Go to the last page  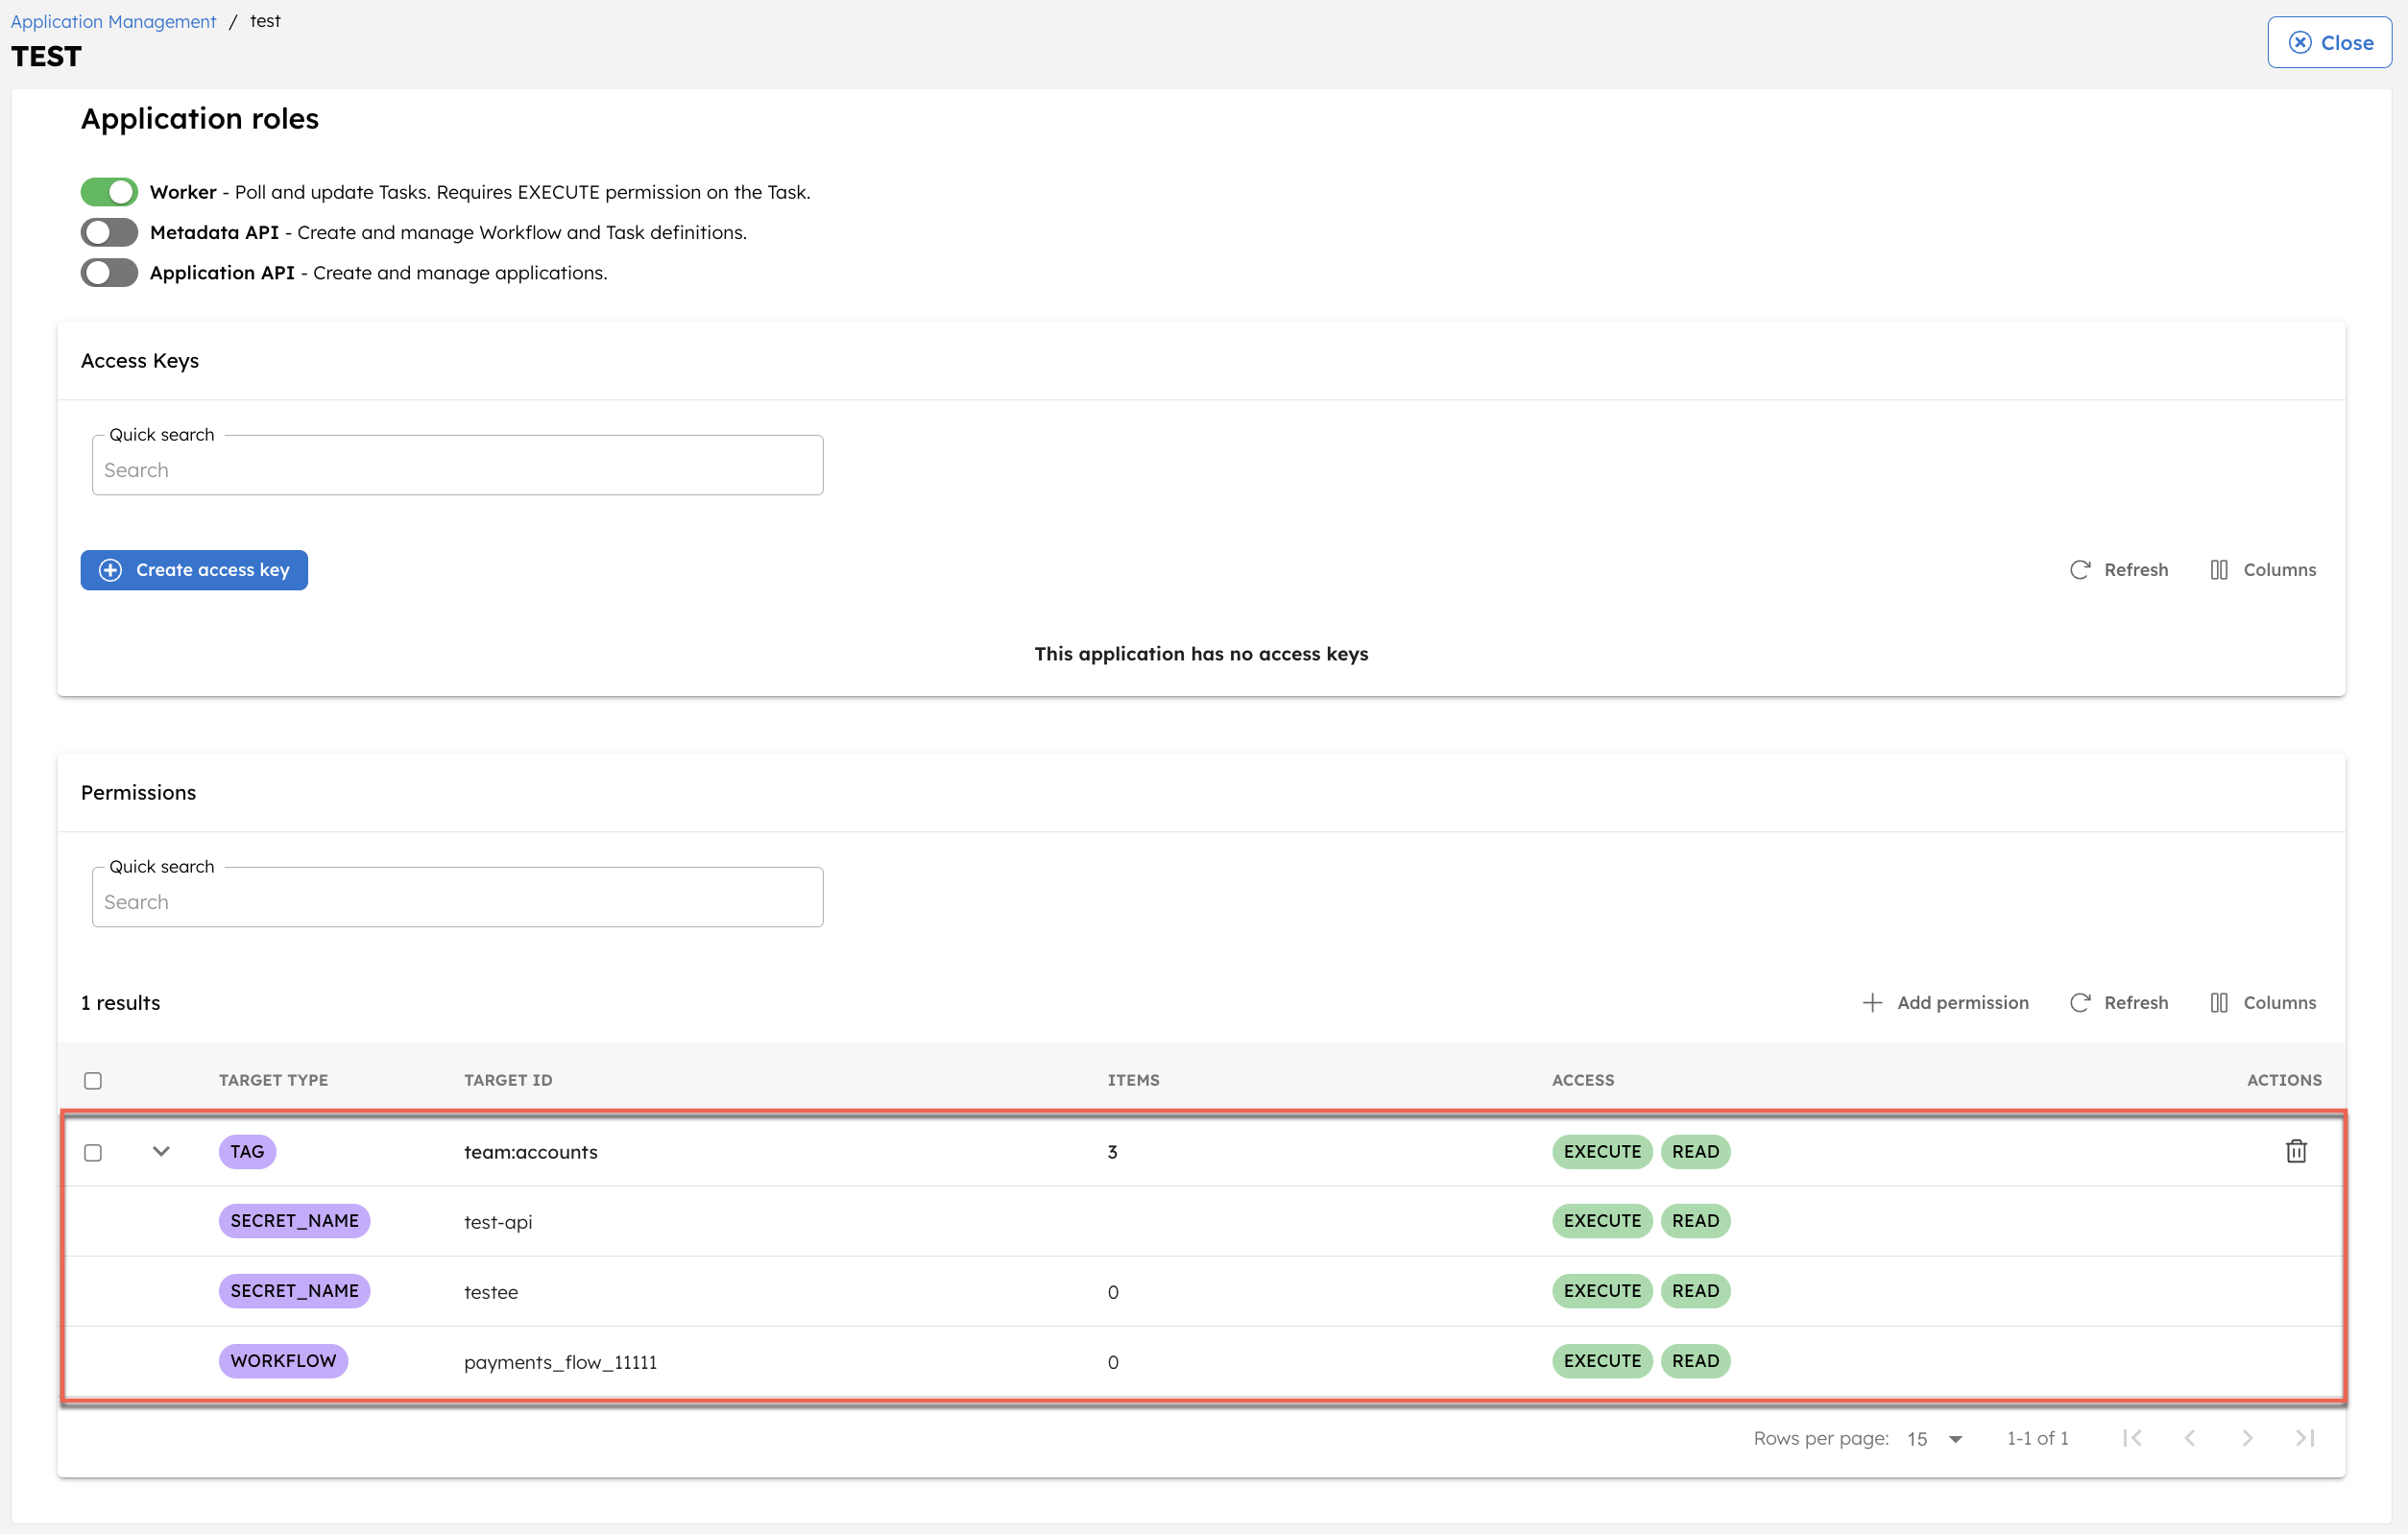[2304, 1437]
